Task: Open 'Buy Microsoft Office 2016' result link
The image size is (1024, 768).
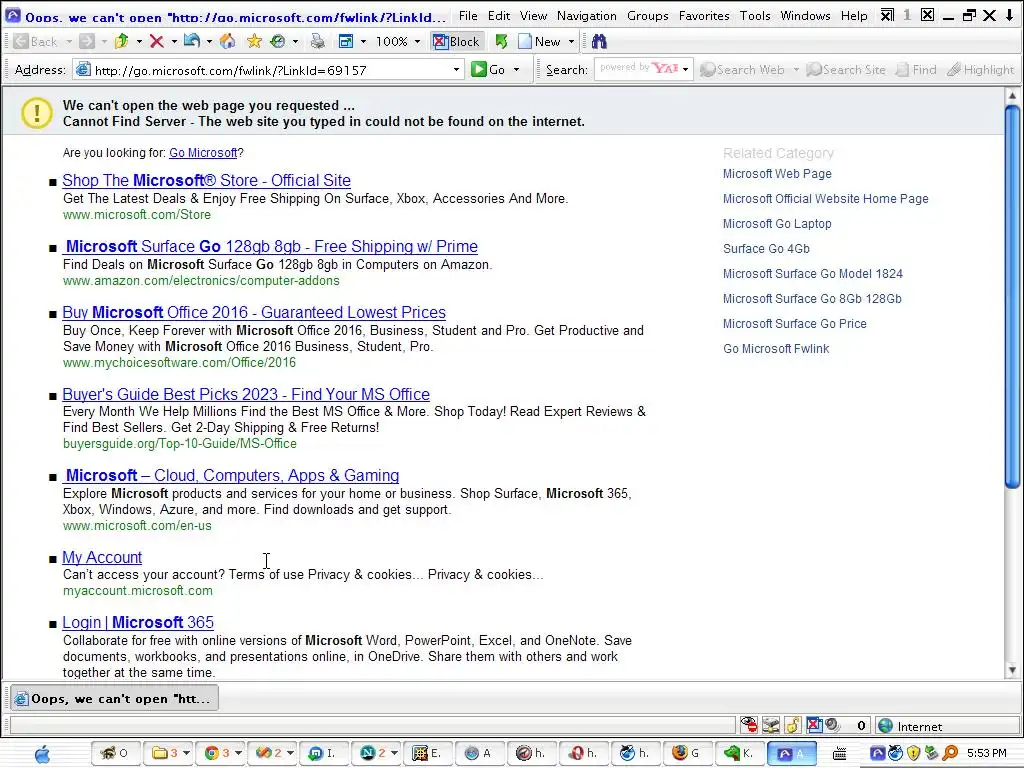Action: [x=254, y=312]
